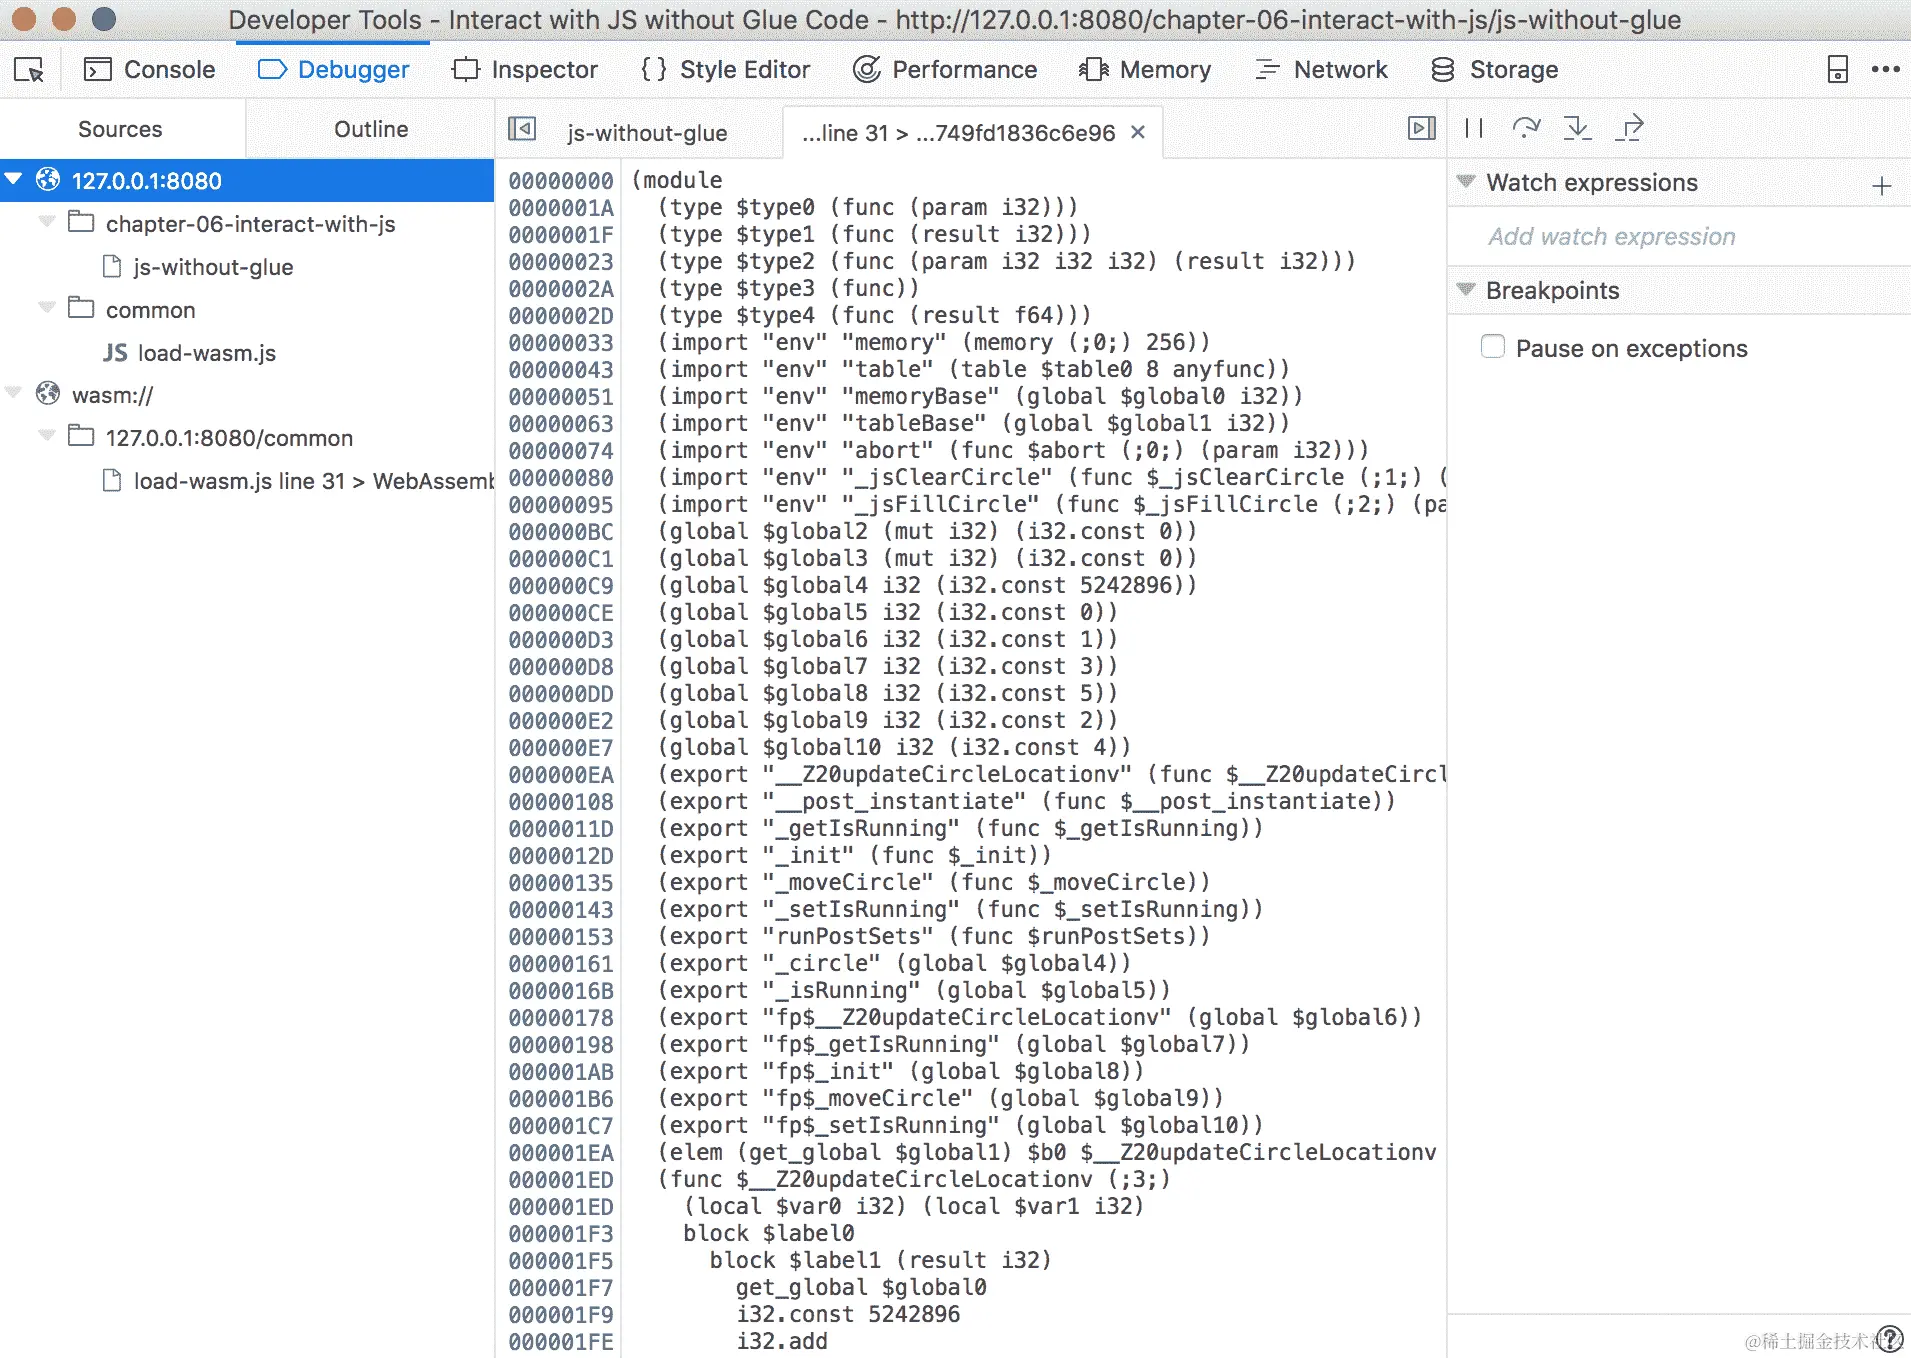Click the common folder icon
Screen dimensions: 1911x1358
[x=81, y=307]
